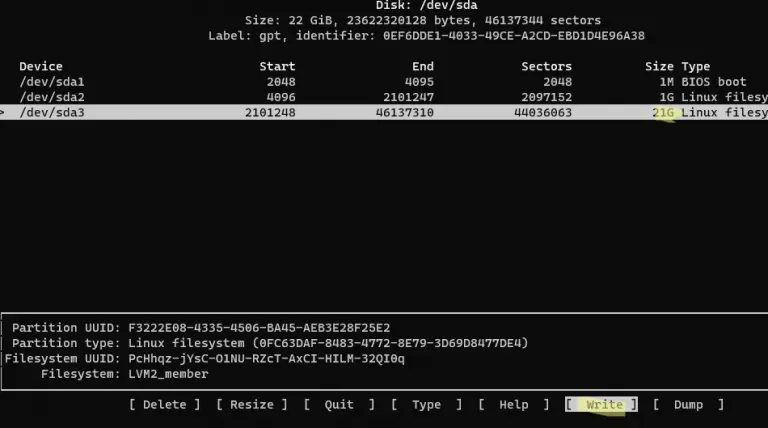
Task: Click the BIOS boot type entry
Action: pyautogui.click(x=714, y=82)
